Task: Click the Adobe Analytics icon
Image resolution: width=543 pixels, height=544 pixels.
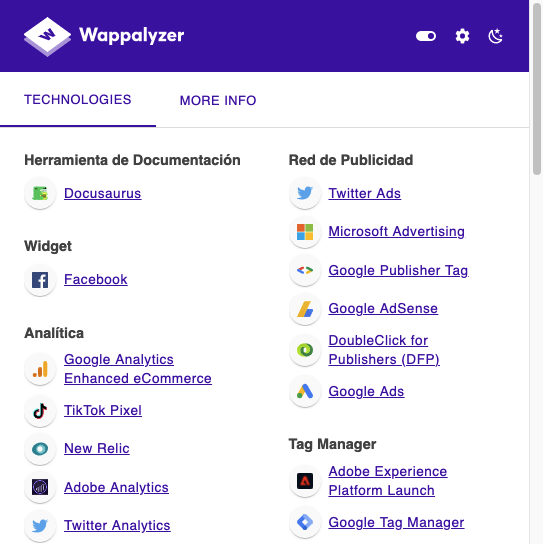Action: [x=40, y=487]
